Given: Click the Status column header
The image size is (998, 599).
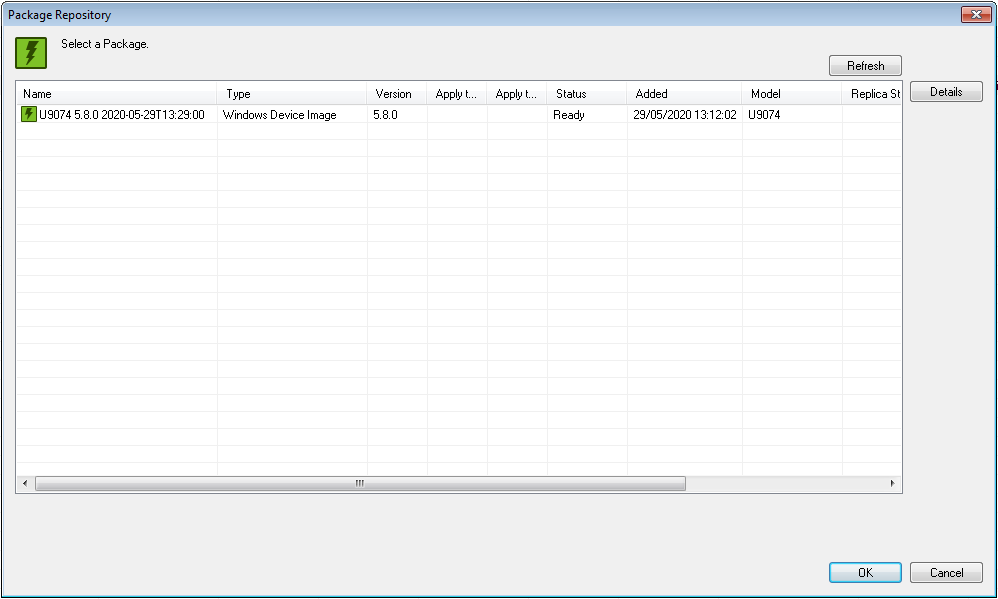Looking at the screenshot, I should 587,94.
